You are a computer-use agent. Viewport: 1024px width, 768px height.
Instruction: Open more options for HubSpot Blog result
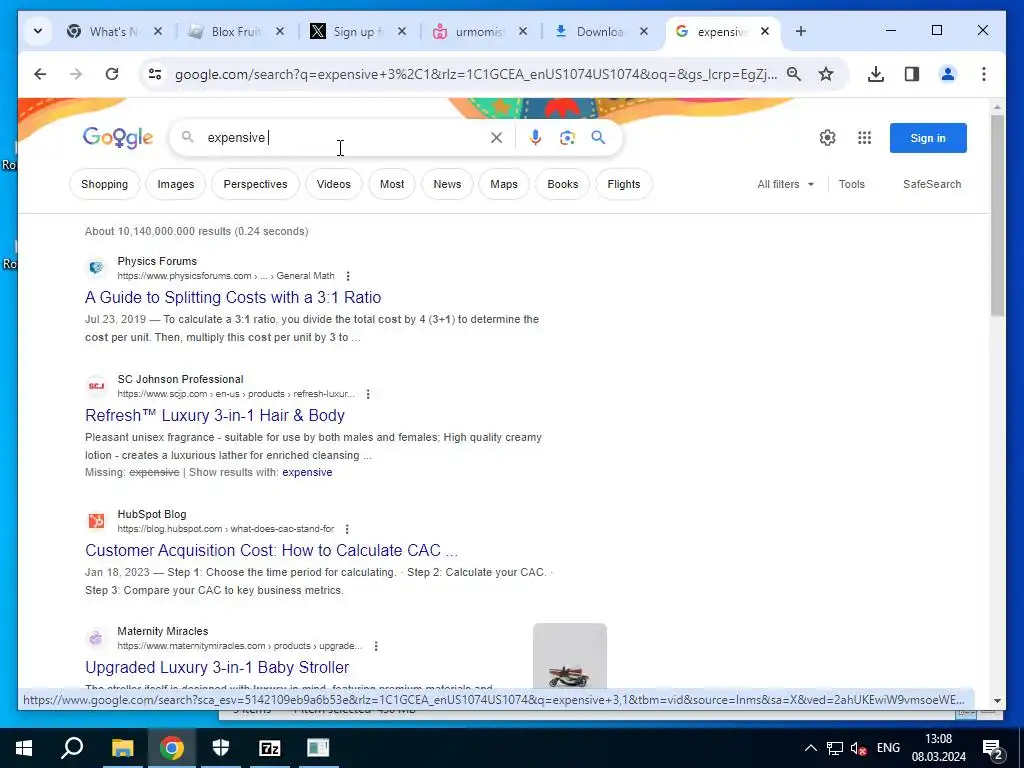tap(347, 529)
